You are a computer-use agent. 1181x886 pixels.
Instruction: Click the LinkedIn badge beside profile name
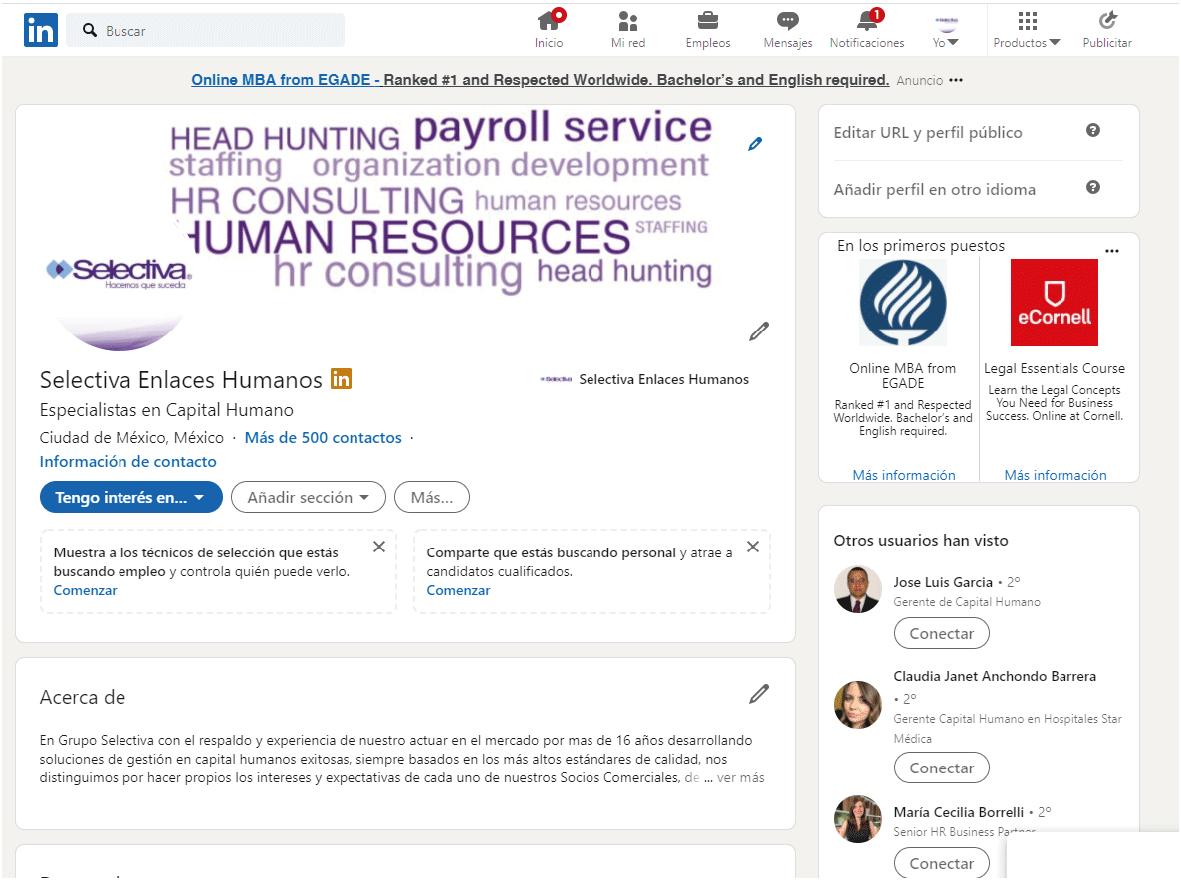pos(341,378)
